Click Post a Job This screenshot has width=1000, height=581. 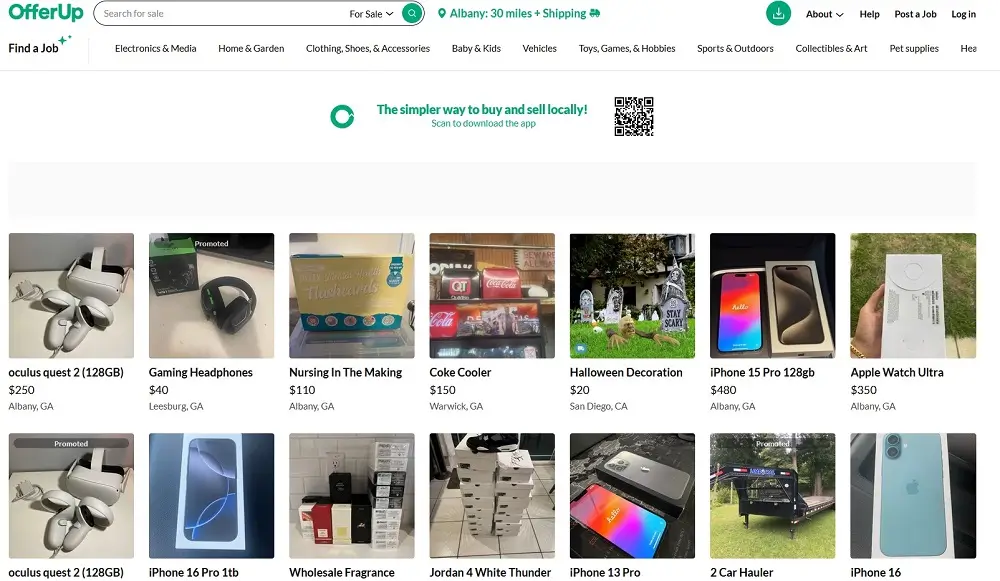point(915,13)
